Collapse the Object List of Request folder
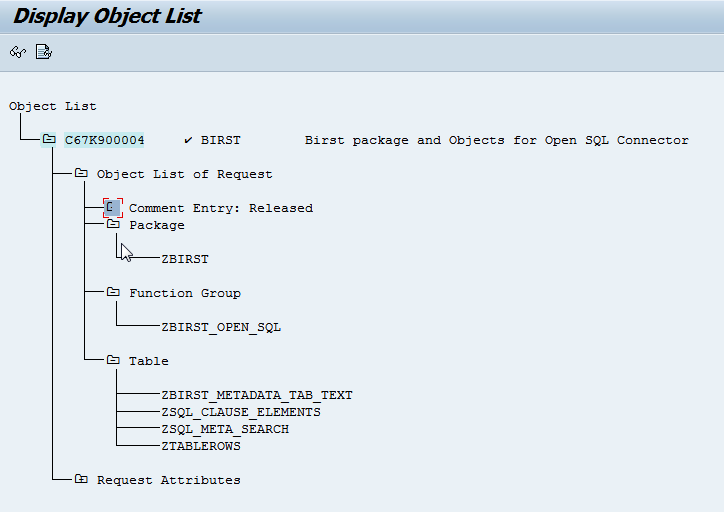 (81, 174)
